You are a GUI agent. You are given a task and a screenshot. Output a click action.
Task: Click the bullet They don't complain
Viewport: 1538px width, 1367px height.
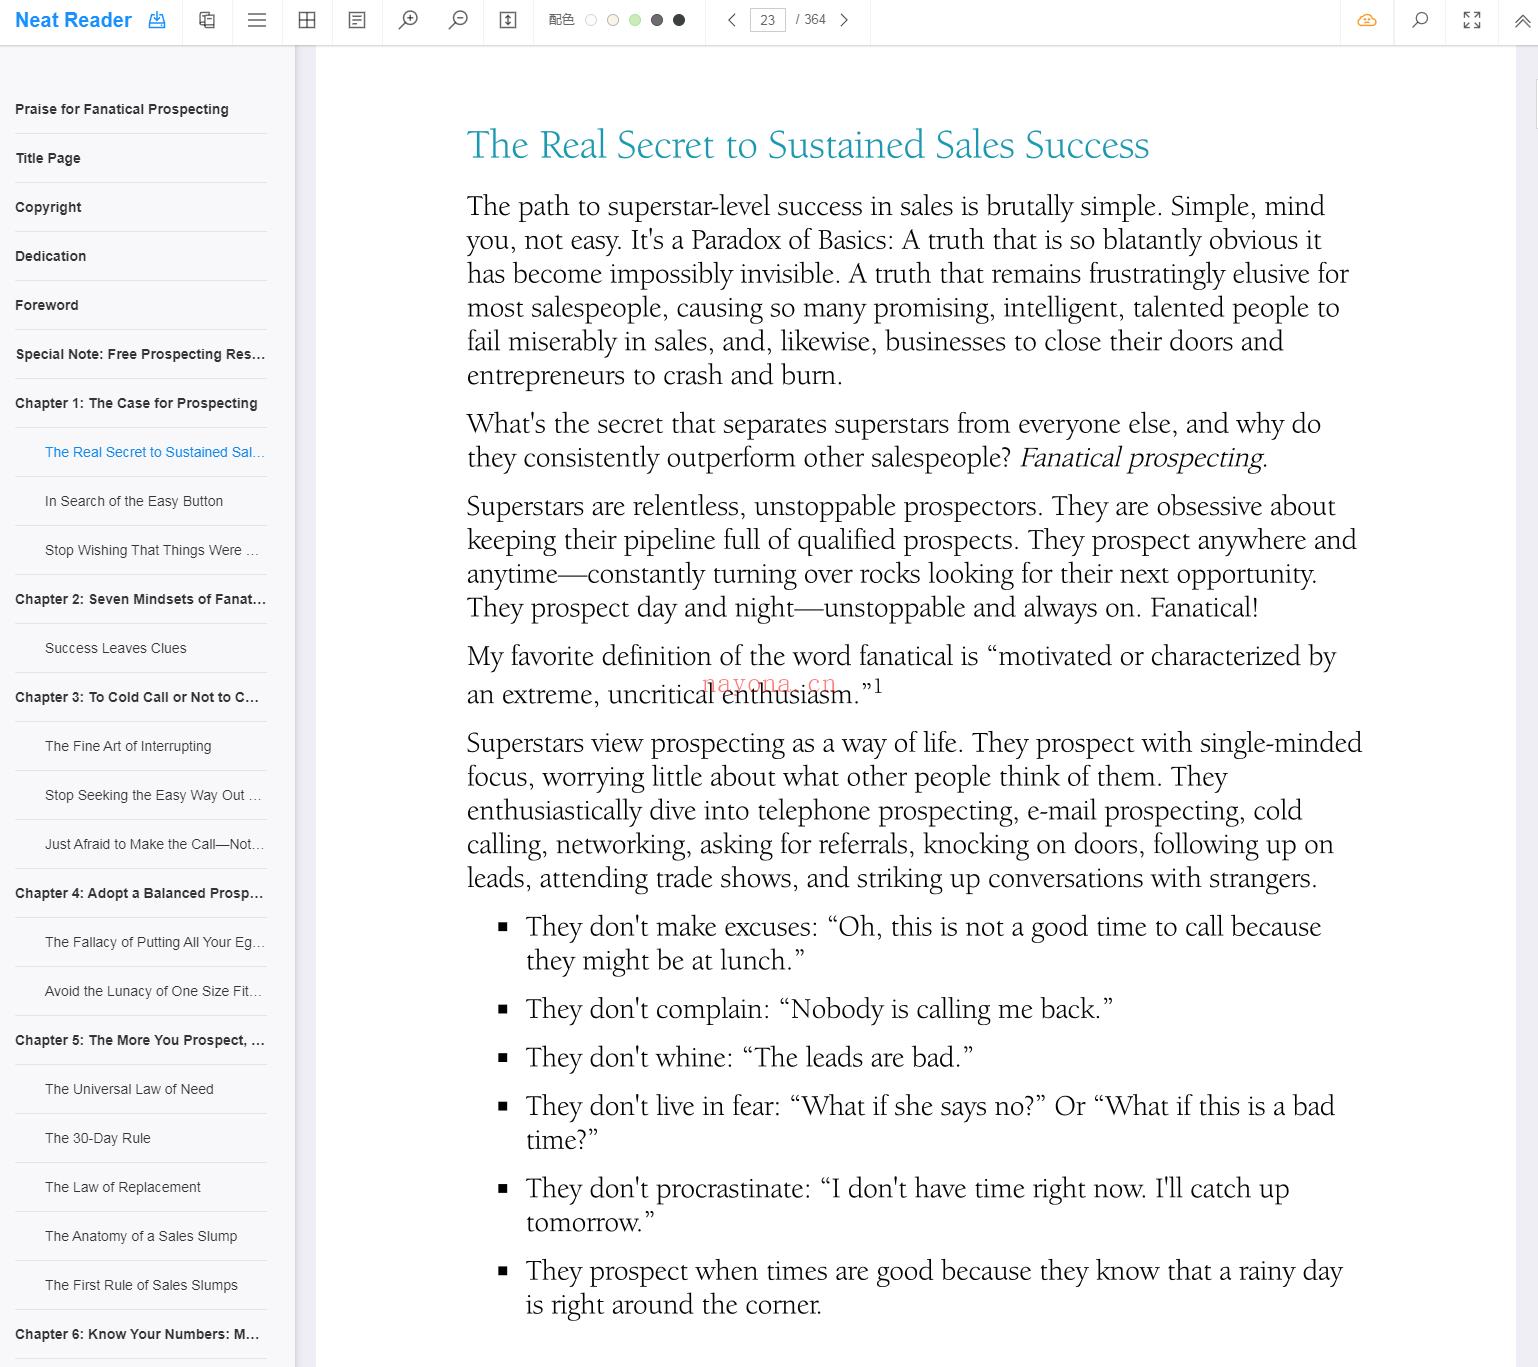pos(819,1009)
